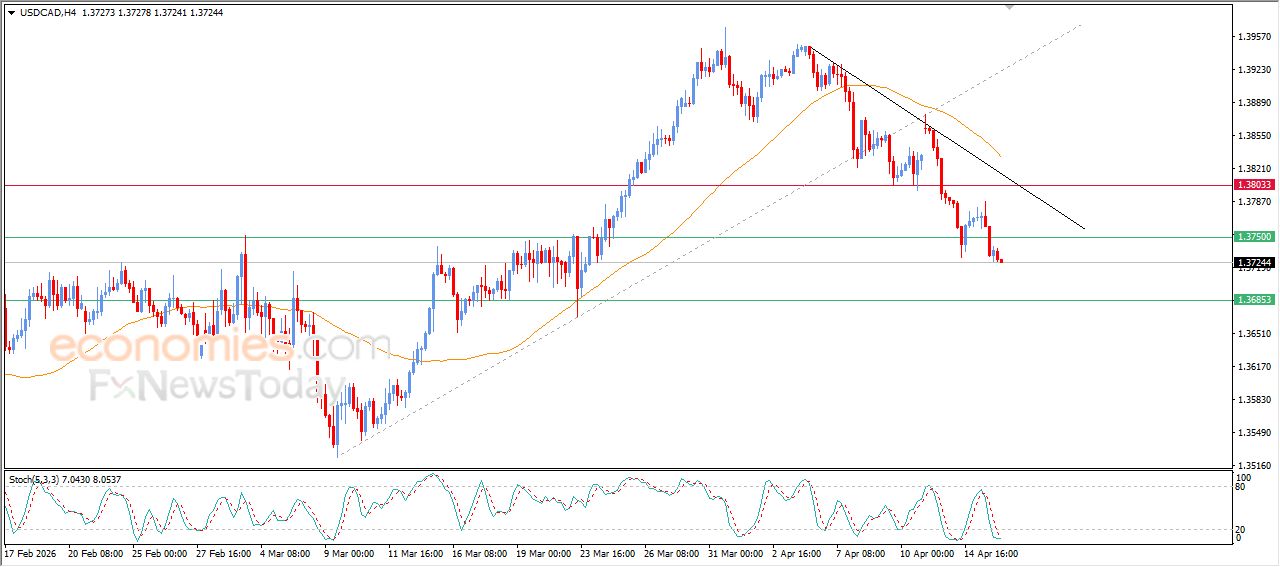Click the 80 level on stochastic scale
The height and width of the screenshot is (567, 1280).
[1241, 488]
